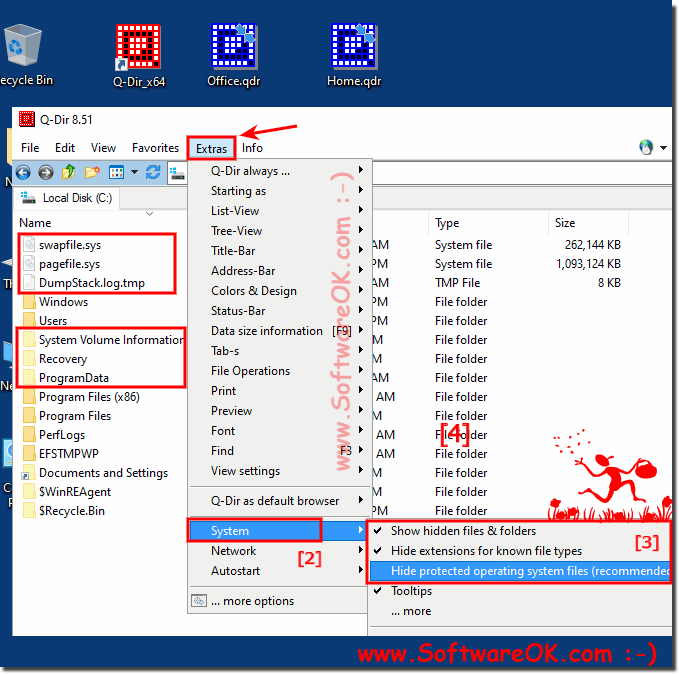The image size is (679, 674).
Task: Go up one folder level
Action: [x=68, y=172]
